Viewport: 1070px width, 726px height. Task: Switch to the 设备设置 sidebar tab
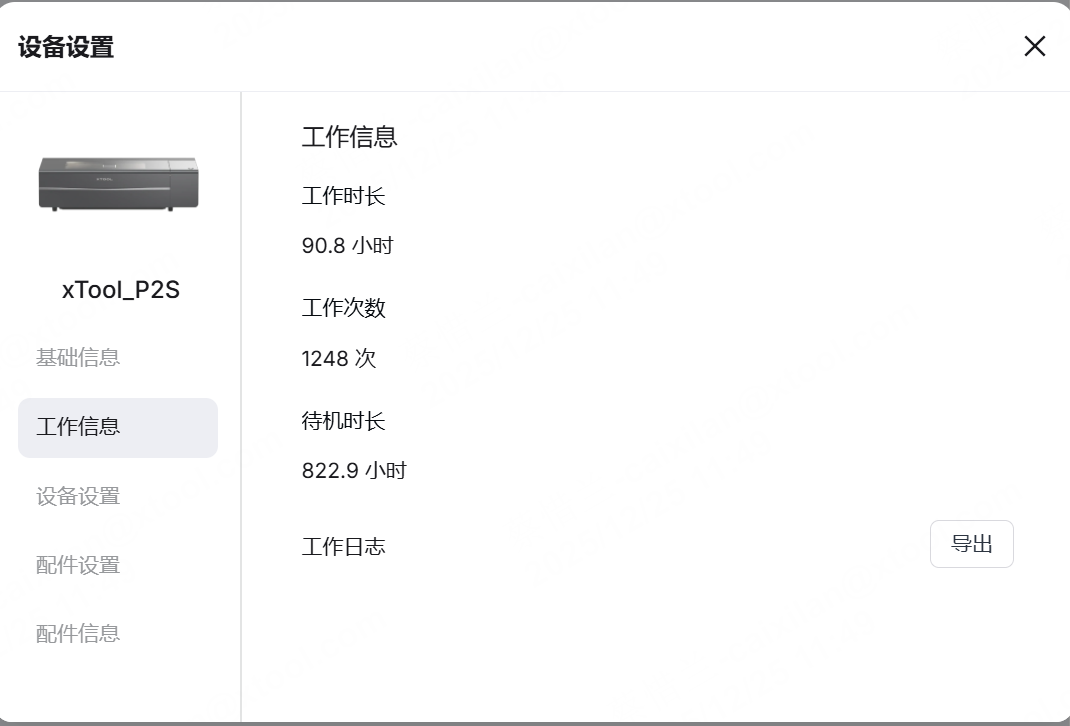pos(78,496)
